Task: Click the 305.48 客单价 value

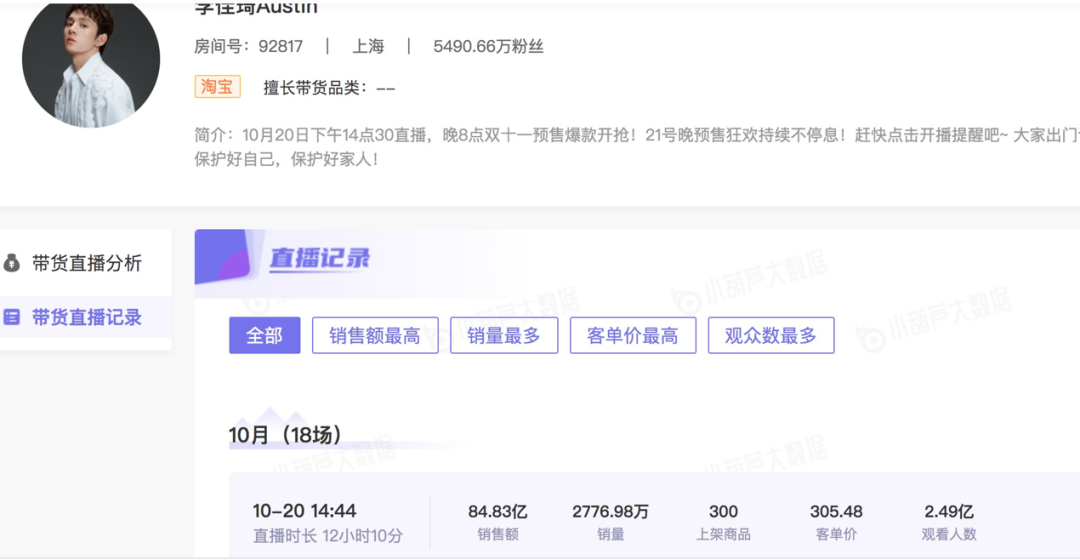Action: click(836, 512)
